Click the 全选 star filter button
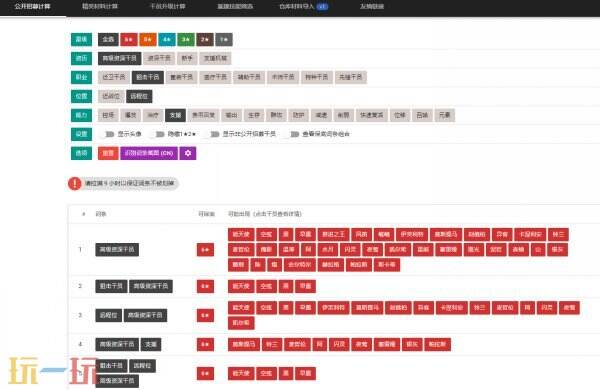This screenshot has height=390, width=600. click(108, 39)
